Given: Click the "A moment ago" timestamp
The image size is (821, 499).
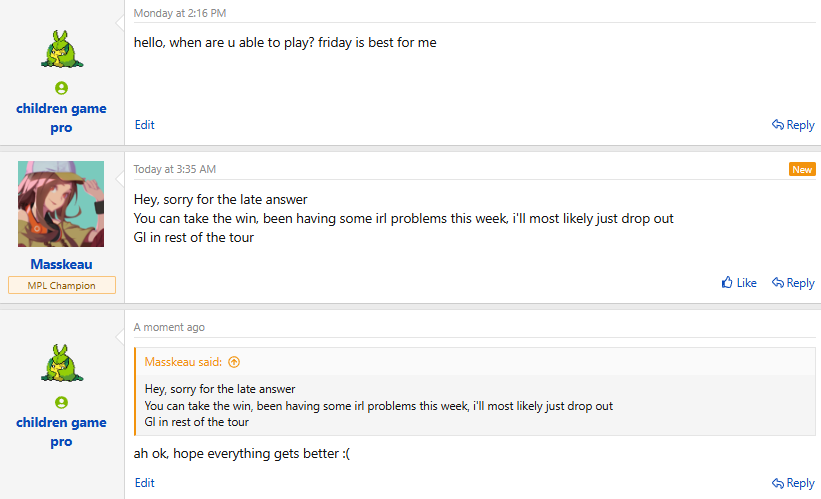Looking at the screenshot, I should [x=169, y=327].
